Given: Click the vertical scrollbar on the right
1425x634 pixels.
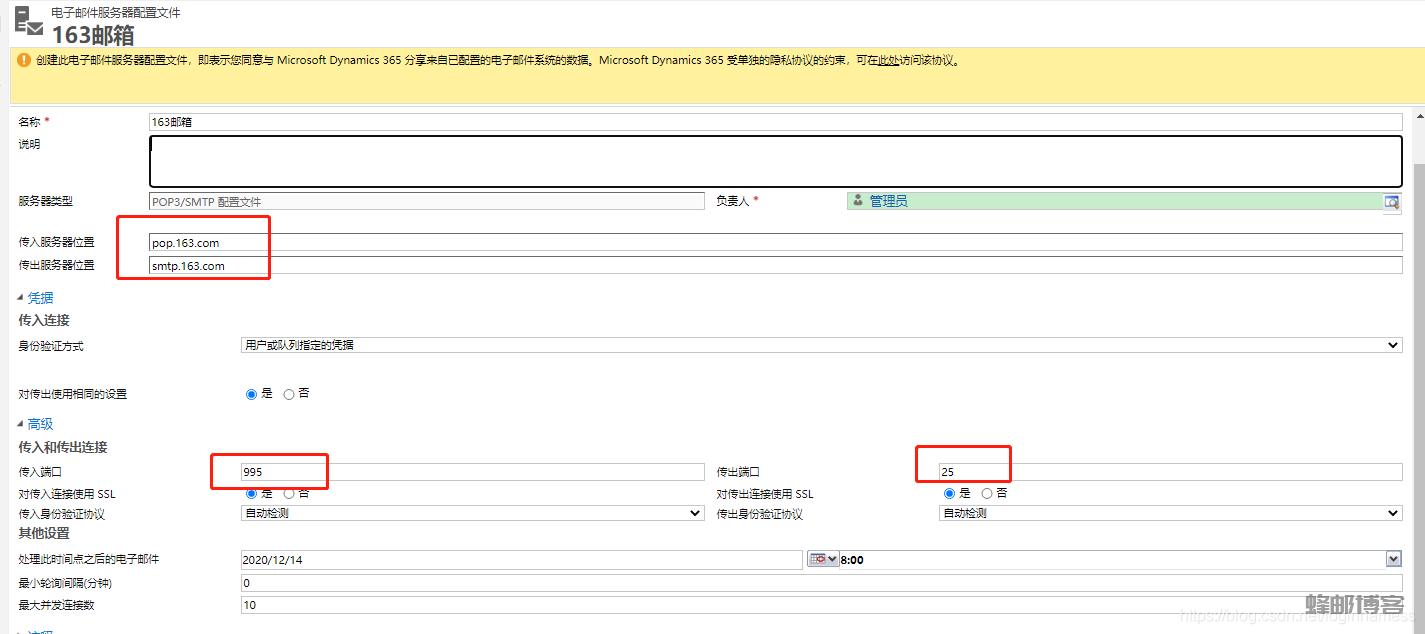Looking at the screenshot, I should 1417,300.
